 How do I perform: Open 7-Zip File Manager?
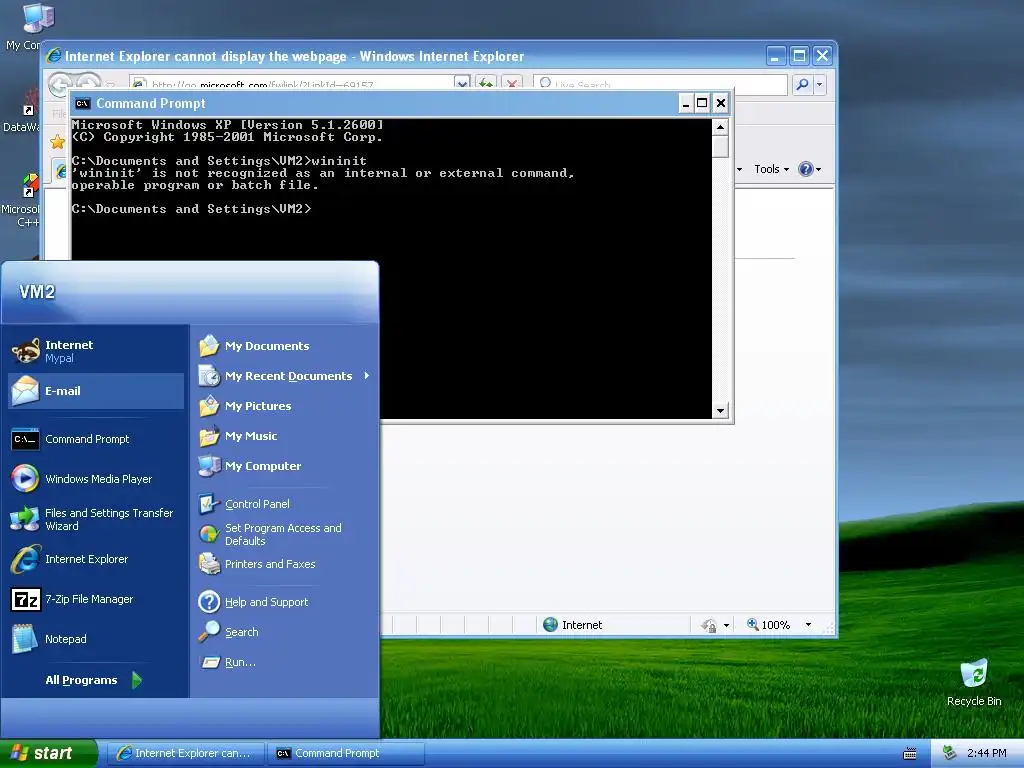click(95, 599)
